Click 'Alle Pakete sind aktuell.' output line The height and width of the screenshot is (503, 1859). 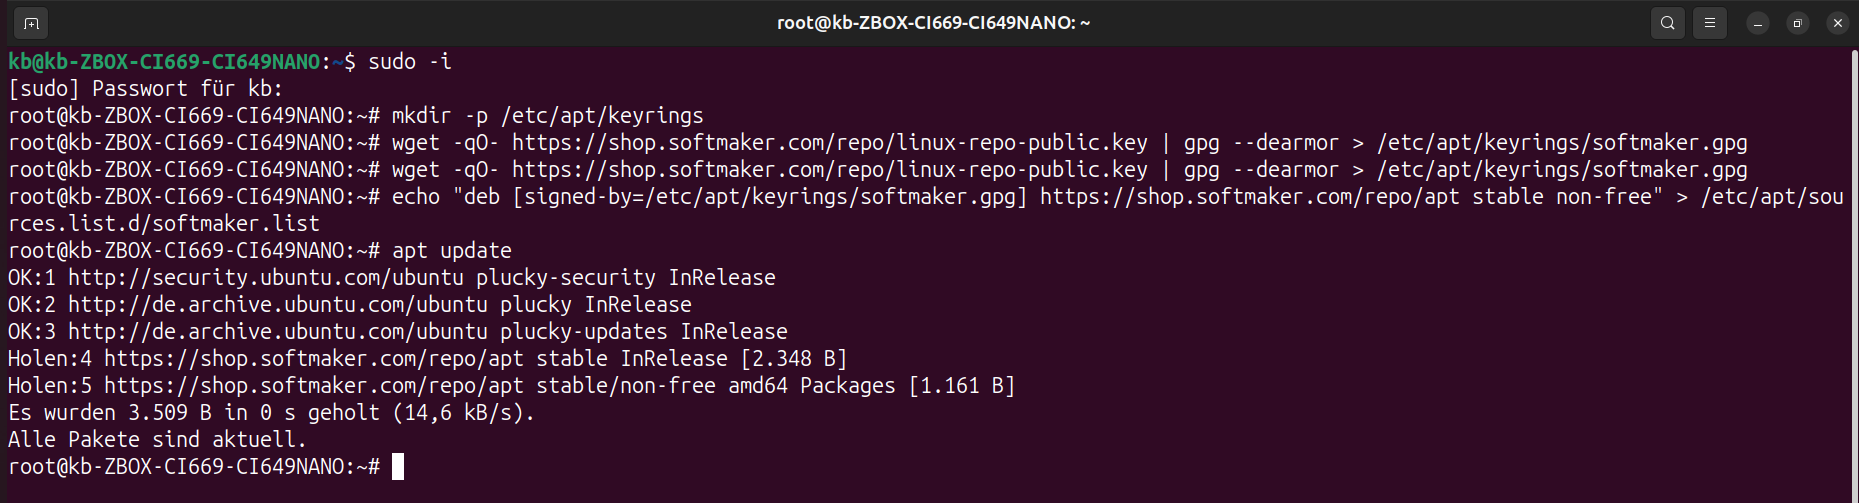(x=157, y=439)
